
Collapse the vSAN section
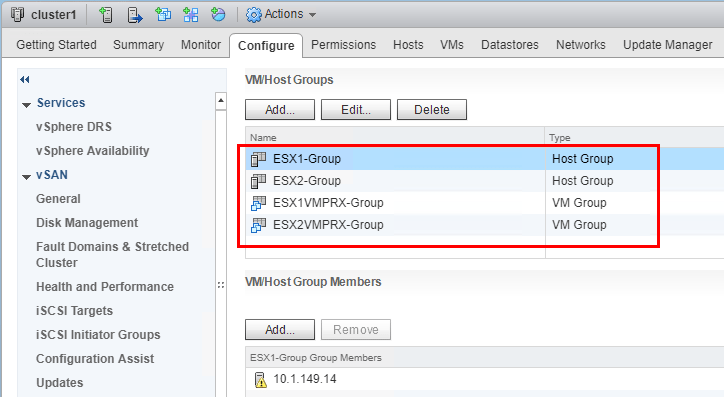pos(26,177)
